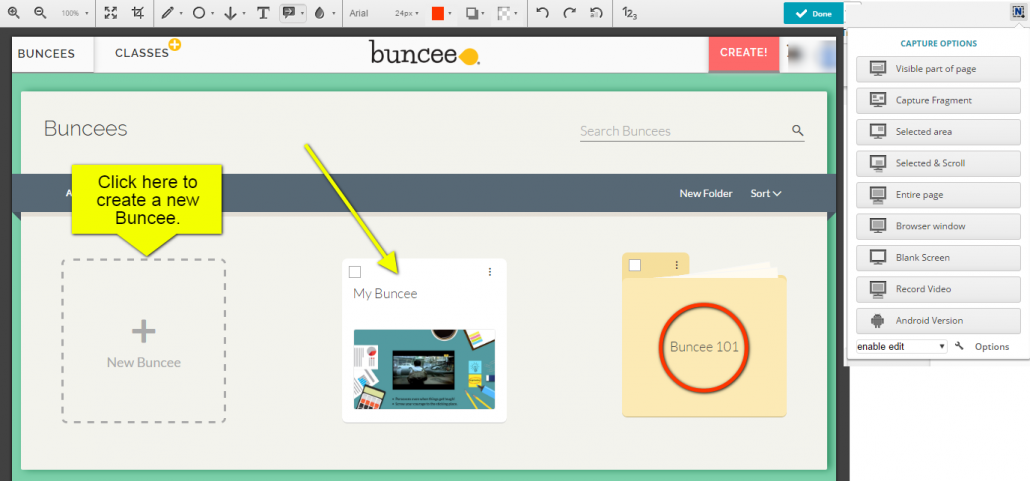
Task: Open the Buncee 101 folder
Action: pos(704,346)
